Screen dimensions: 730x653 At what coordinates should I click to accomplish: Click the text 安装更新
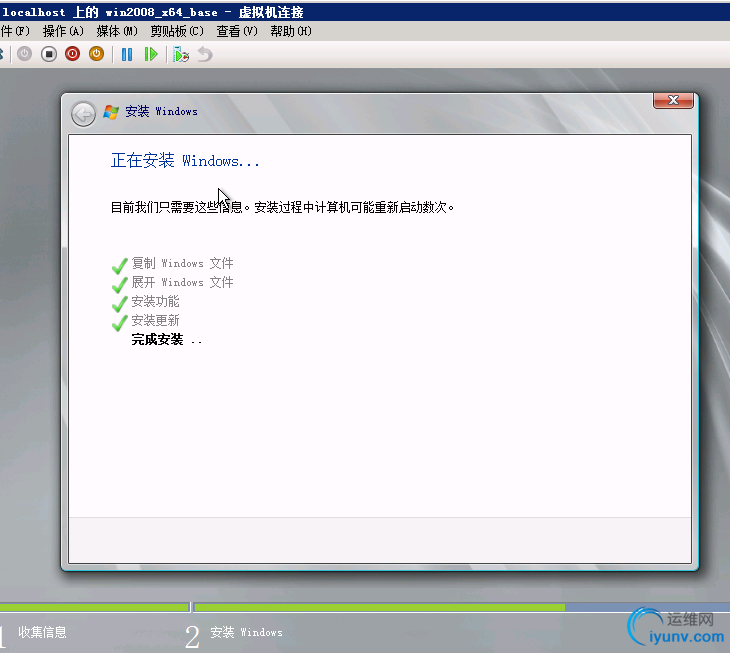(x=155, y=320)
